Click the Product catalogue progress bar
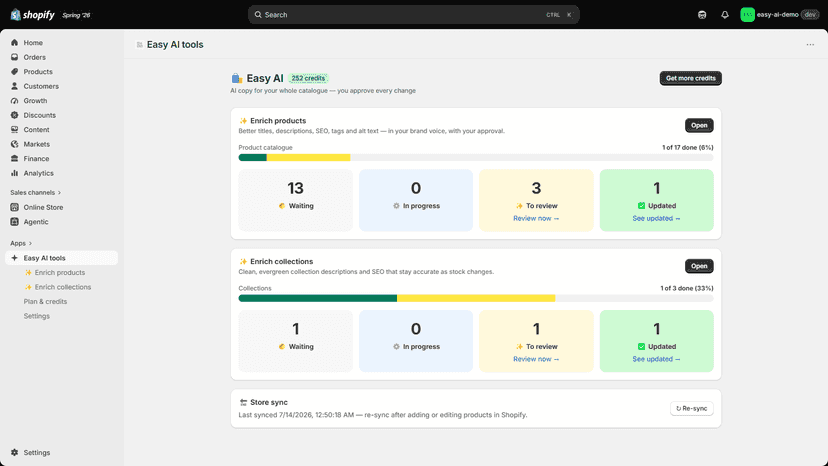This screenshot has width=828, height=466. (476, 157)
